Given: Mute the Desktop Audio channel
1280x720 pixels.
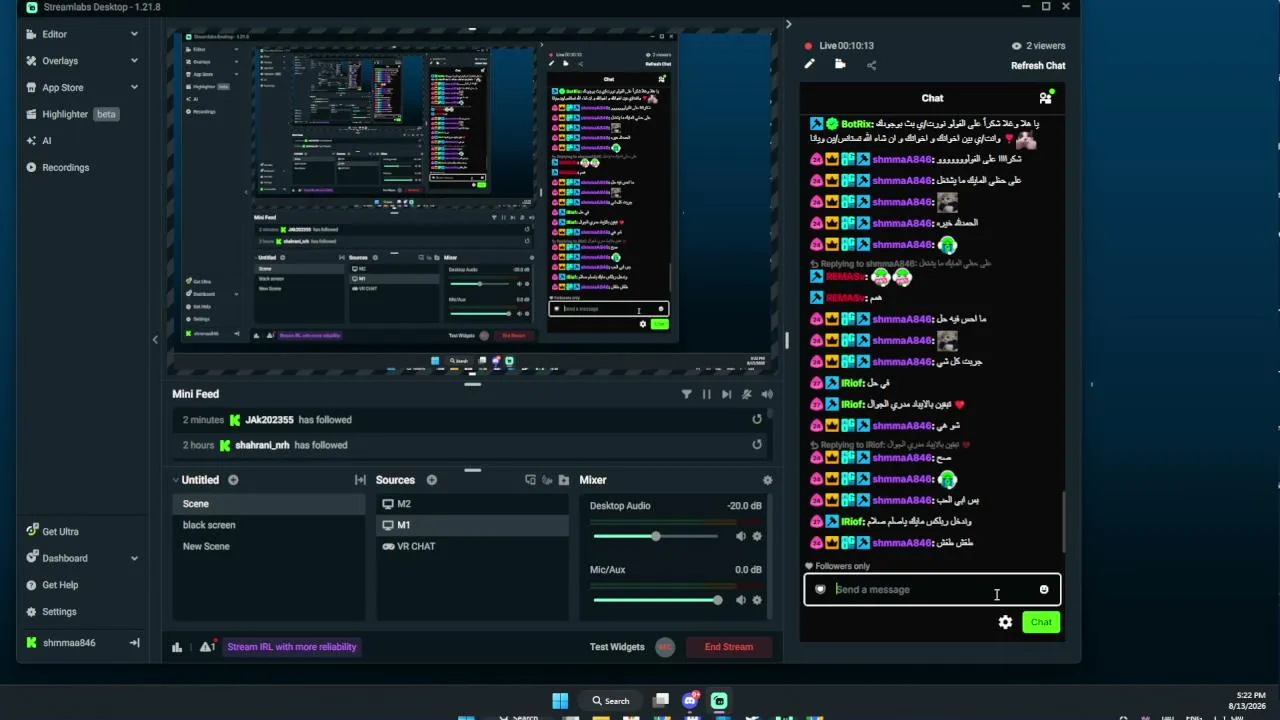Looking at the screenshot, I should coord(741,537).
